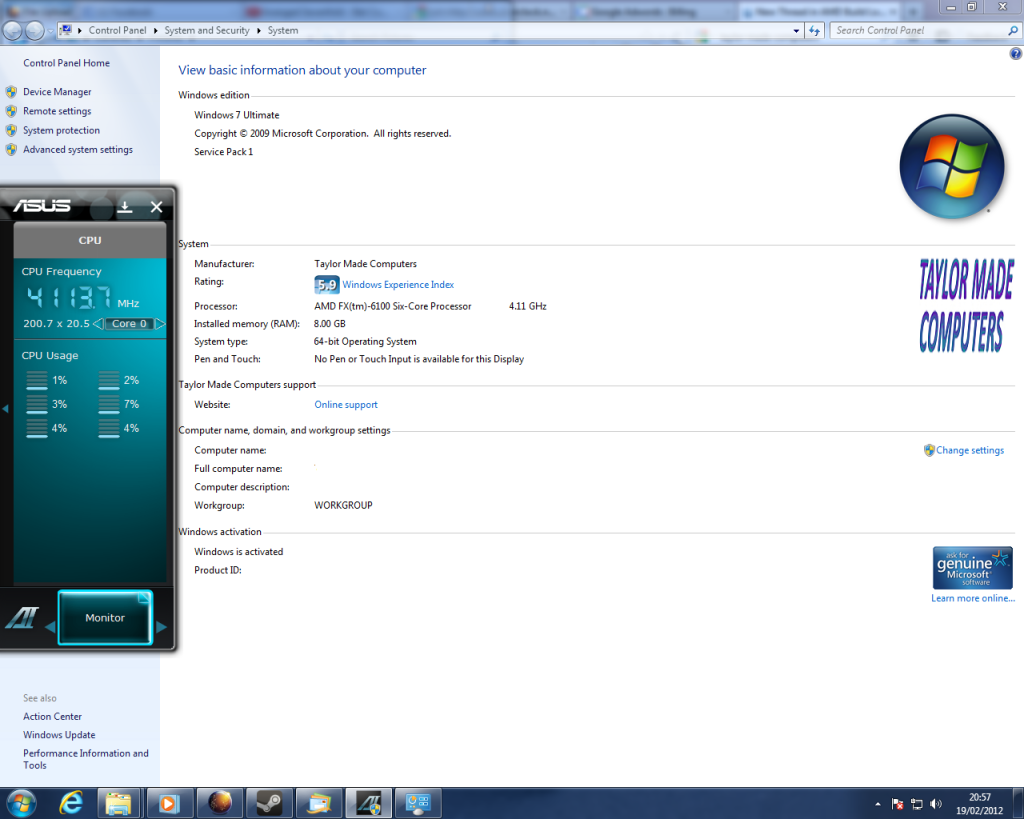Open the Windows Start menu
This screenshot has height=819, width=1024.
pyautogui.click(x=22, y=803)
